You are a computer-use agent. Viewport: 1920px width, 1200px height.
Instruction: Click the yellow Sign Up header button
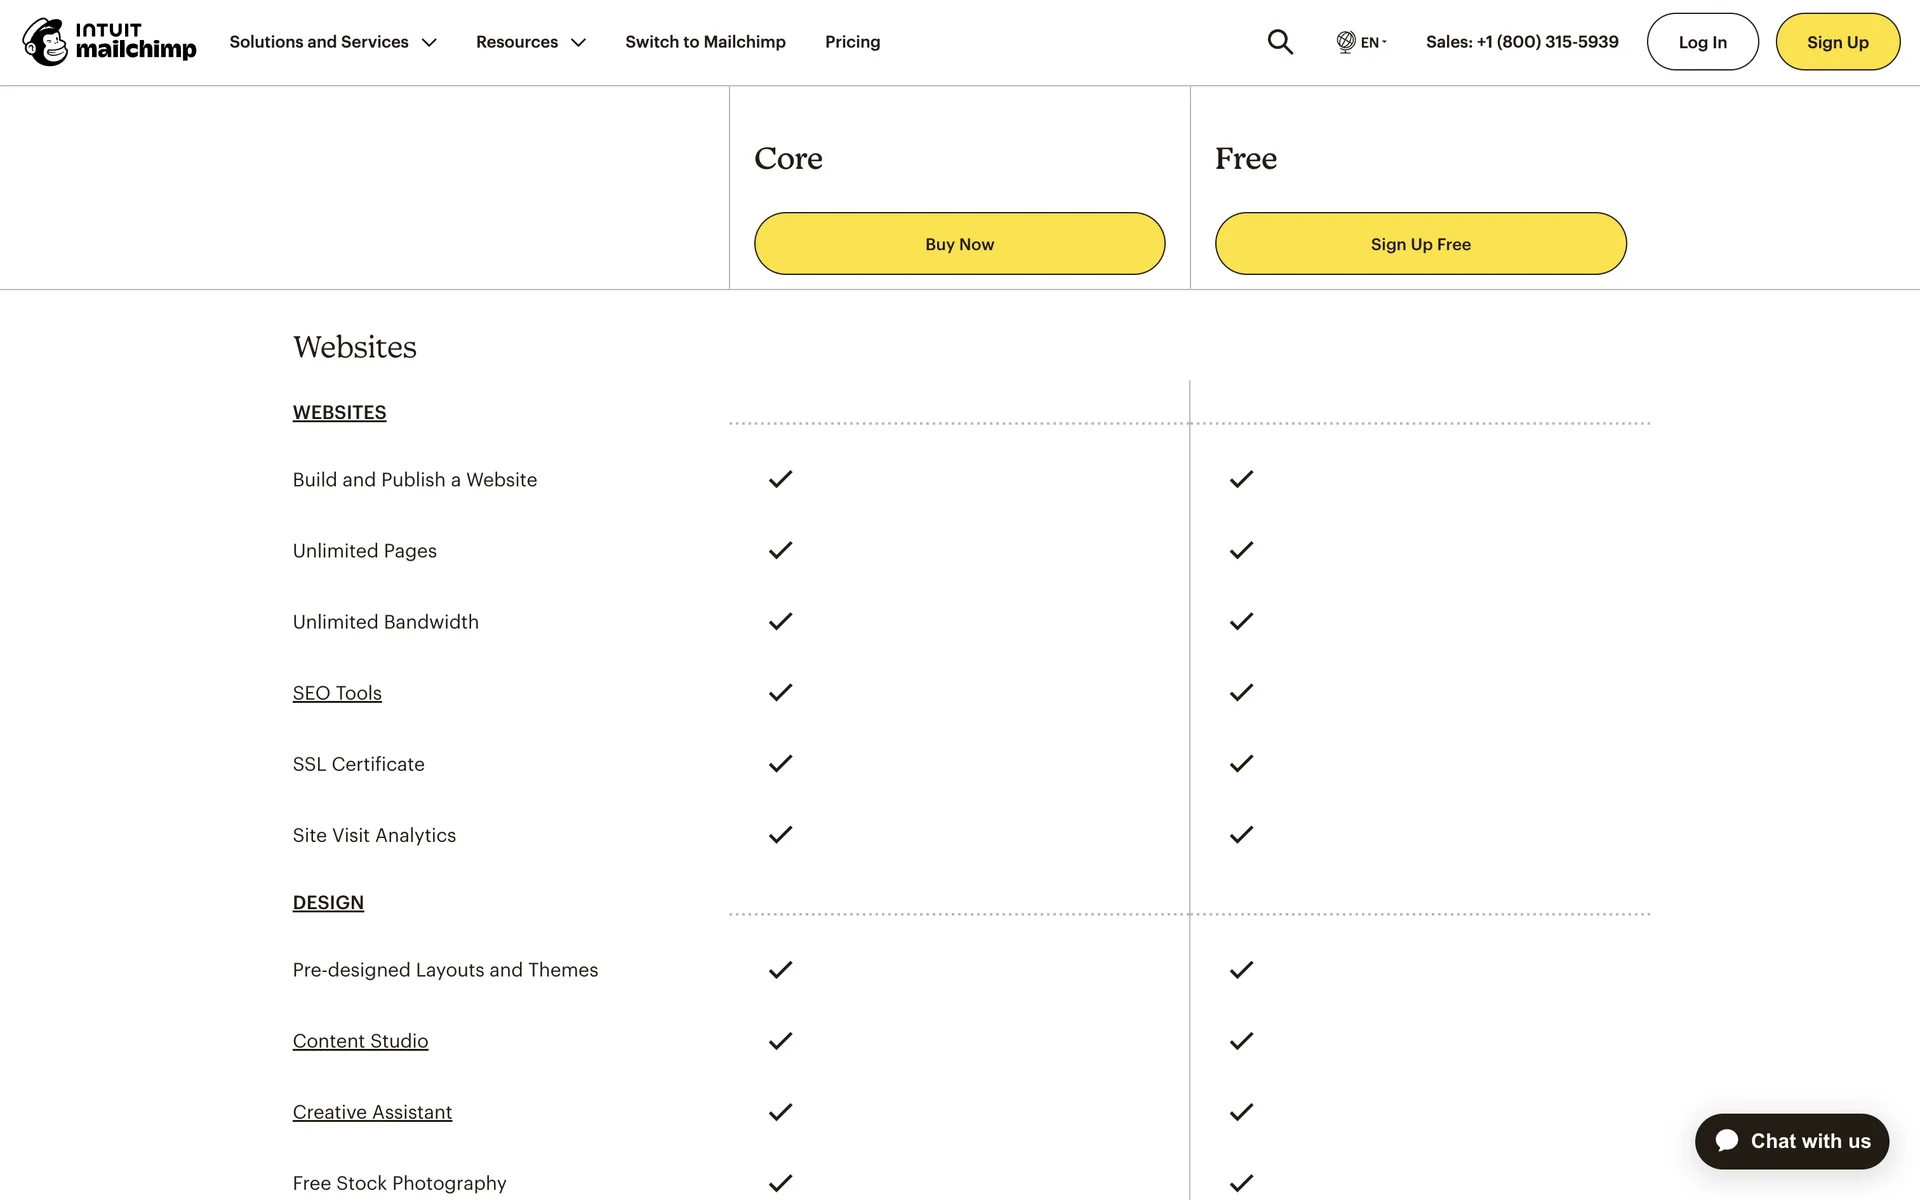[x=1837, y=42]
